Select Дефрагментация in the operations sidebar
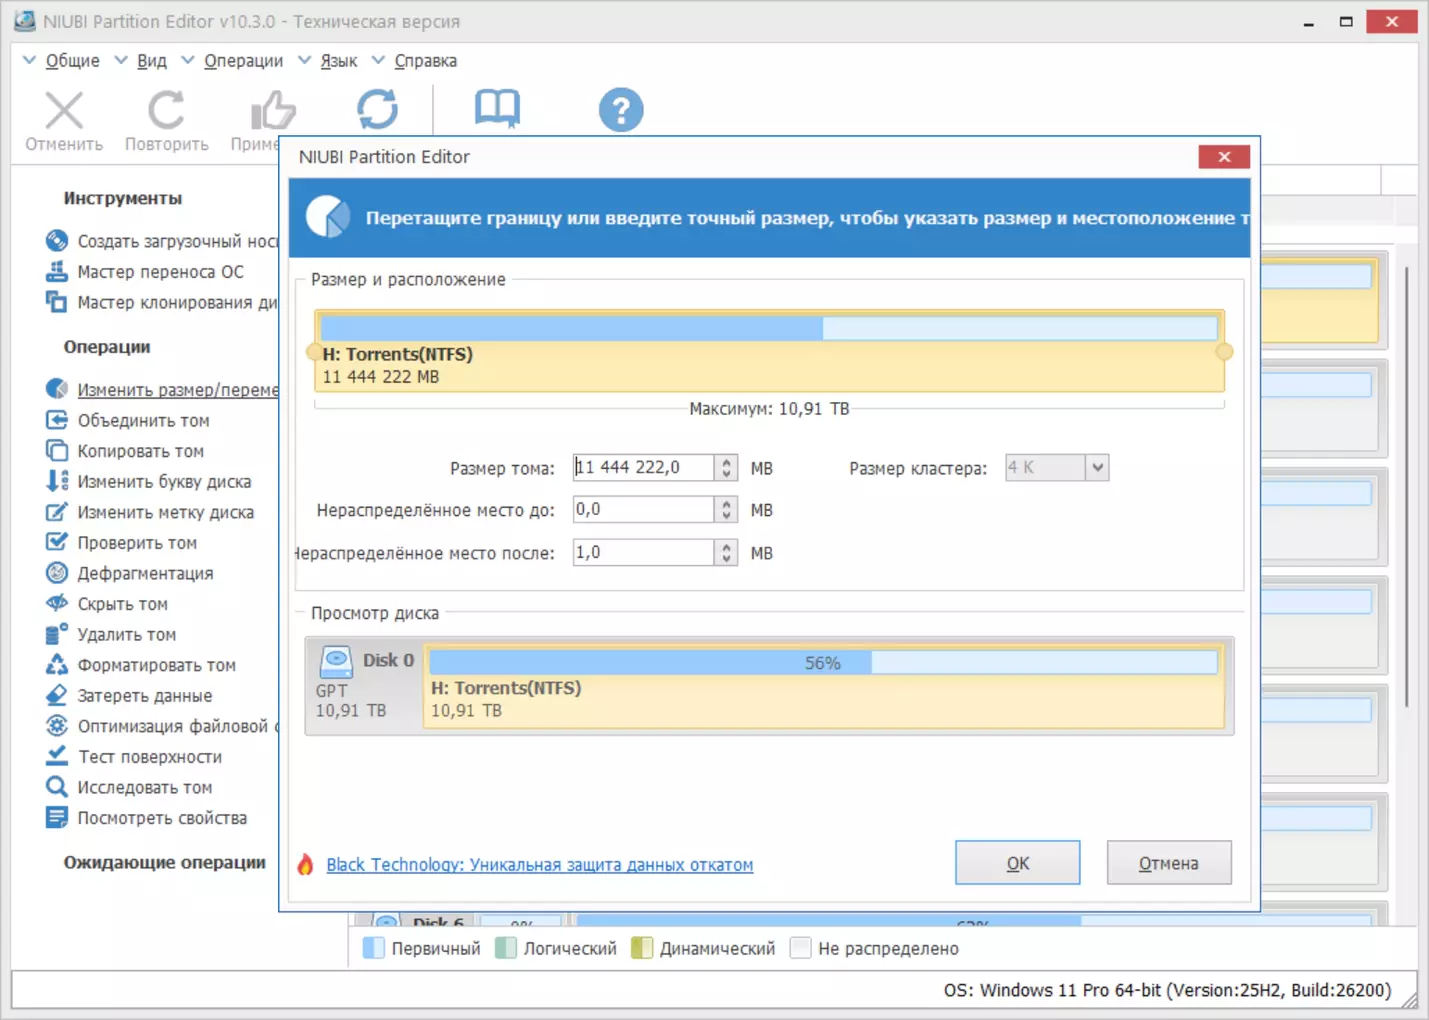 [x=145, y=573]
